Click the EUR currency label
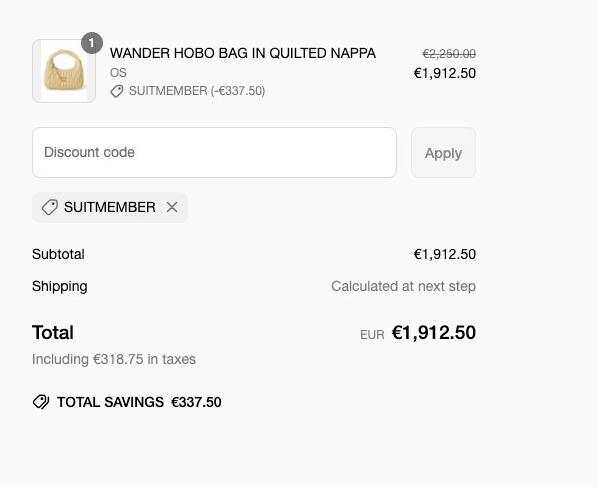Screen dimensions: 597x487 click(x=372, y=335)
